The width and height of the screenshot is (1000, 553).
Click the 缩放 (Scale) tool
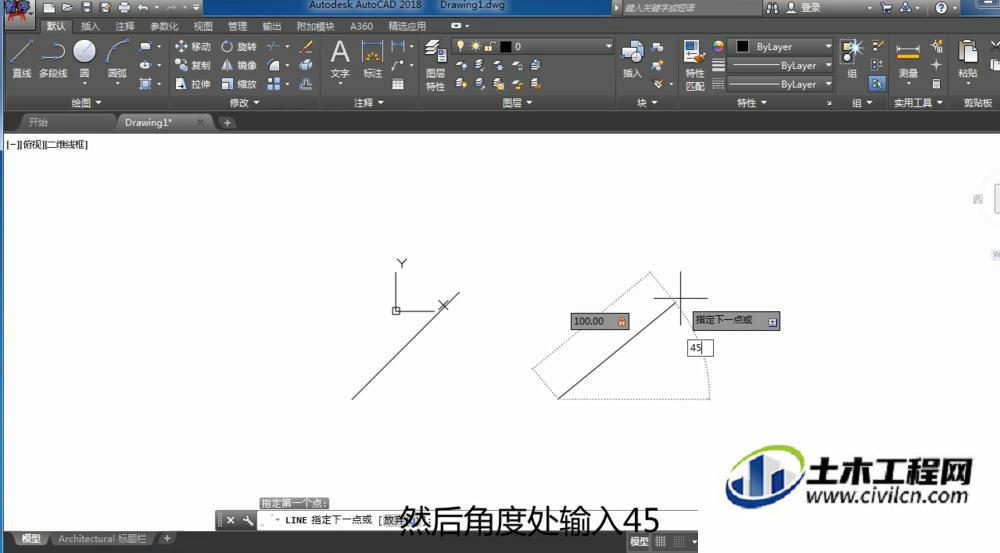click(x=239, y=84)
